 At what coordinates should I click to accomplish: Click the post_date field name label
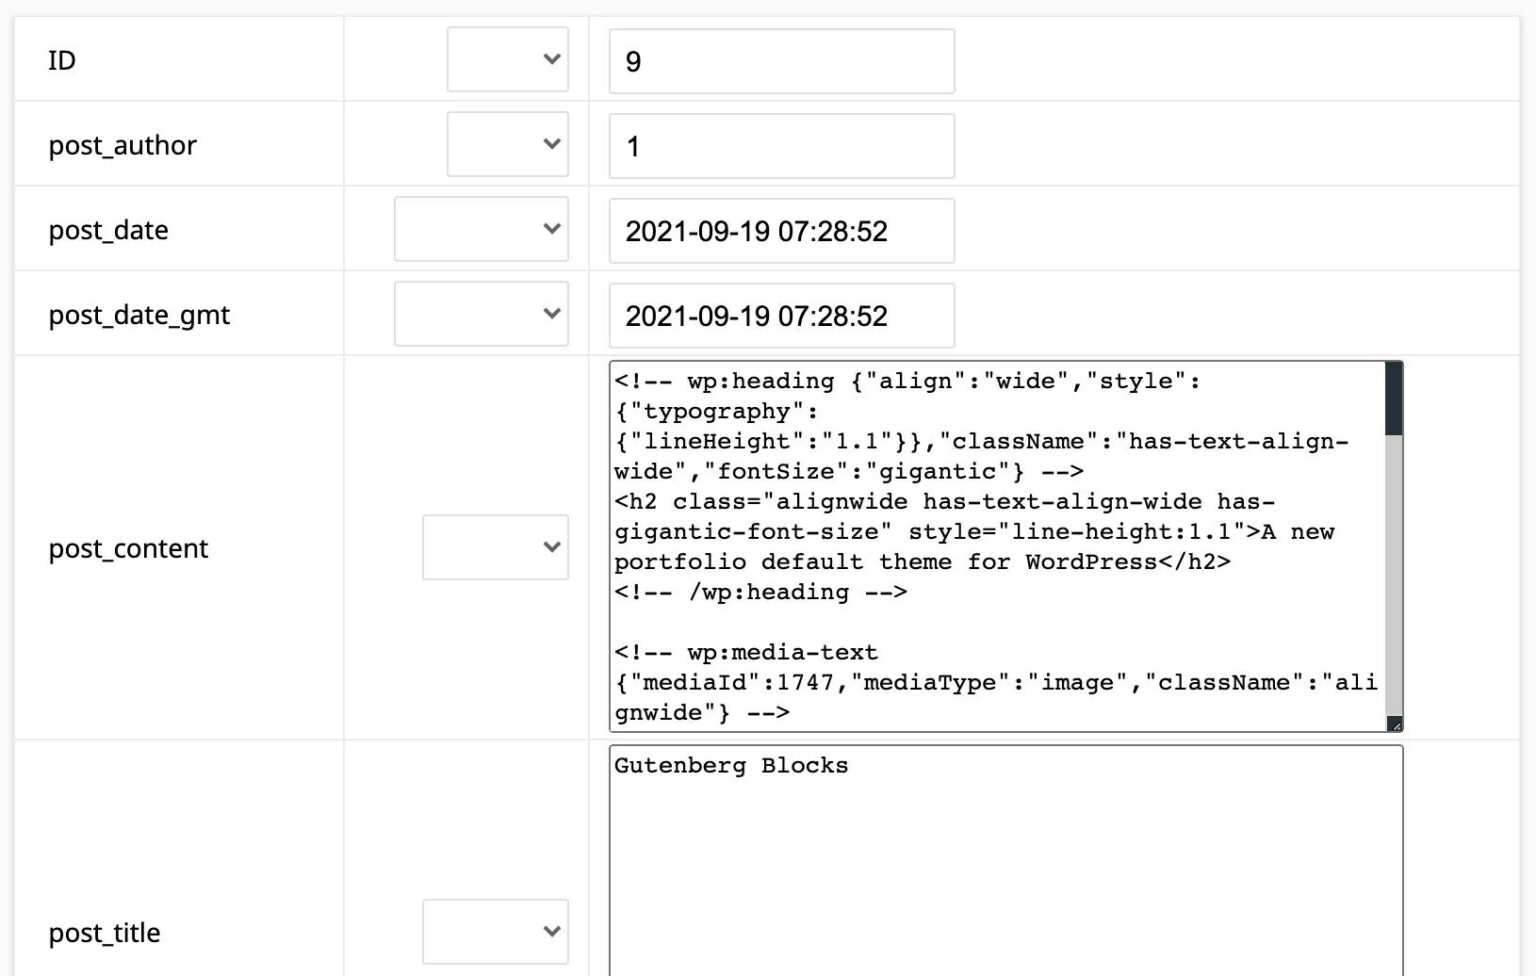pos(108,229)
